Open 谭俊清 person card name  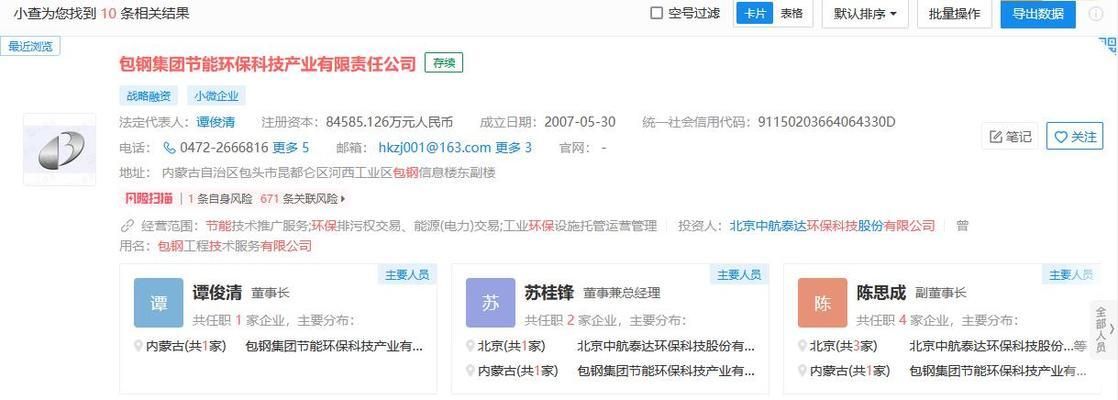tap(217, 293)
